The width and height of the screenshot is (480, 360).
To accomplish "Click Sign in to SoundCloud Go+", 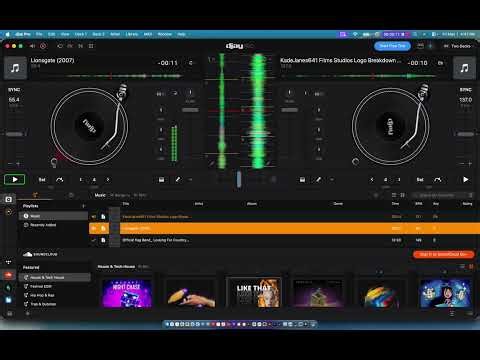I will [x=443, y=254].
